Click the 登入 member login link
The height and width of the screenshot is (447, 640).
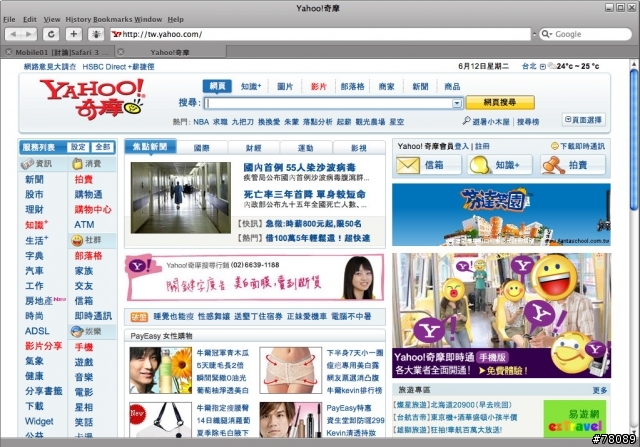462,146
